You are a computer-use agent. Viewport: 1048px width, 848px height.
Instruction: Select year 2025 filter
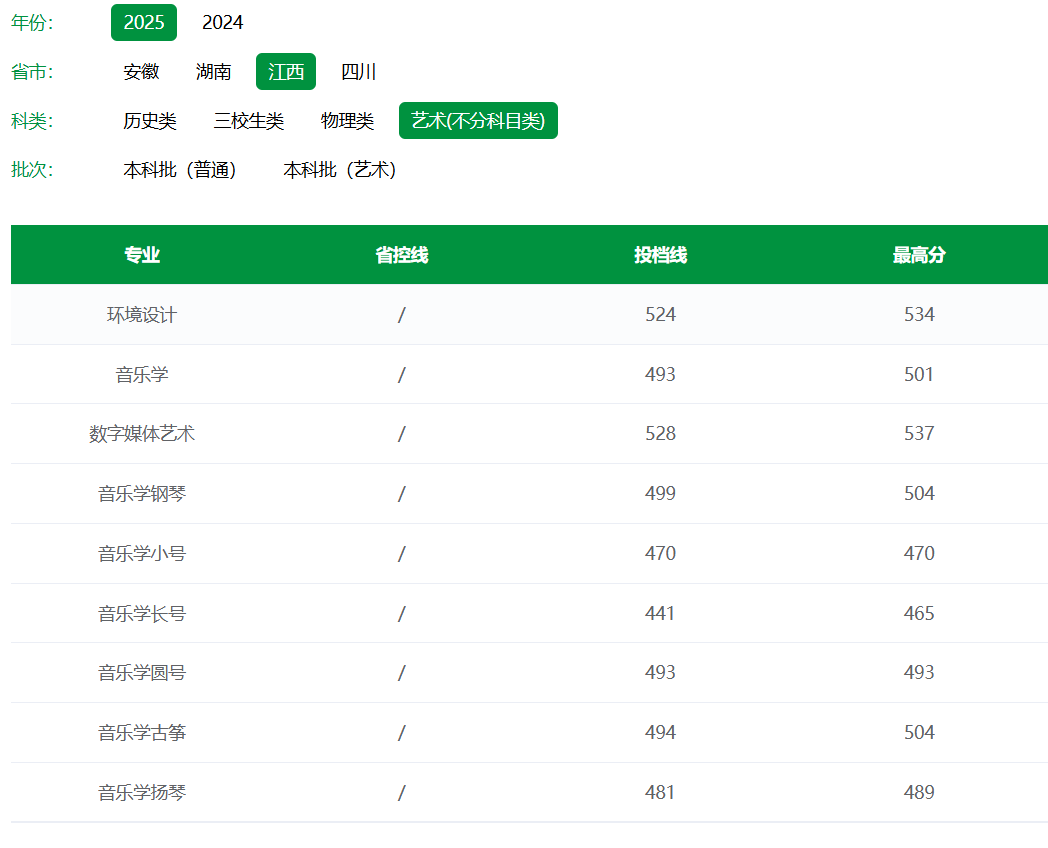[x=144, y=22]
